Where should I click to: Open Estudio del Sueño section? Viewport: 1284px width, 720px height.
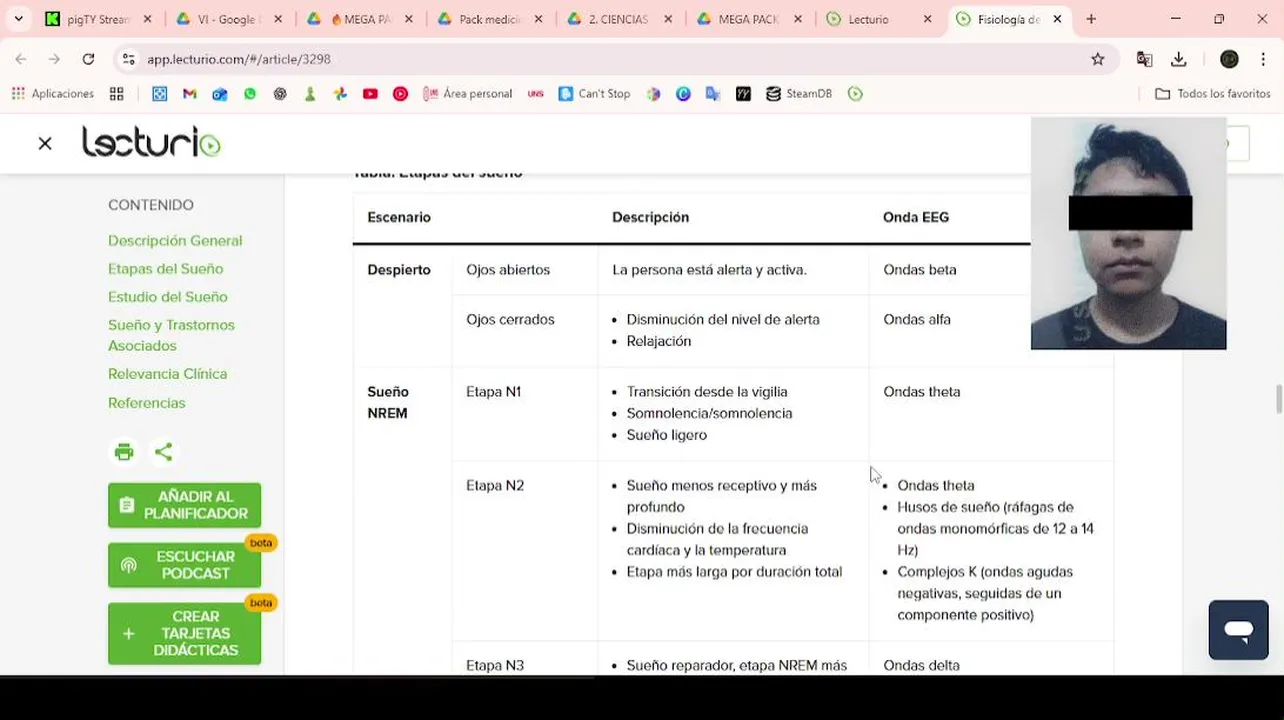coord(167,297)
